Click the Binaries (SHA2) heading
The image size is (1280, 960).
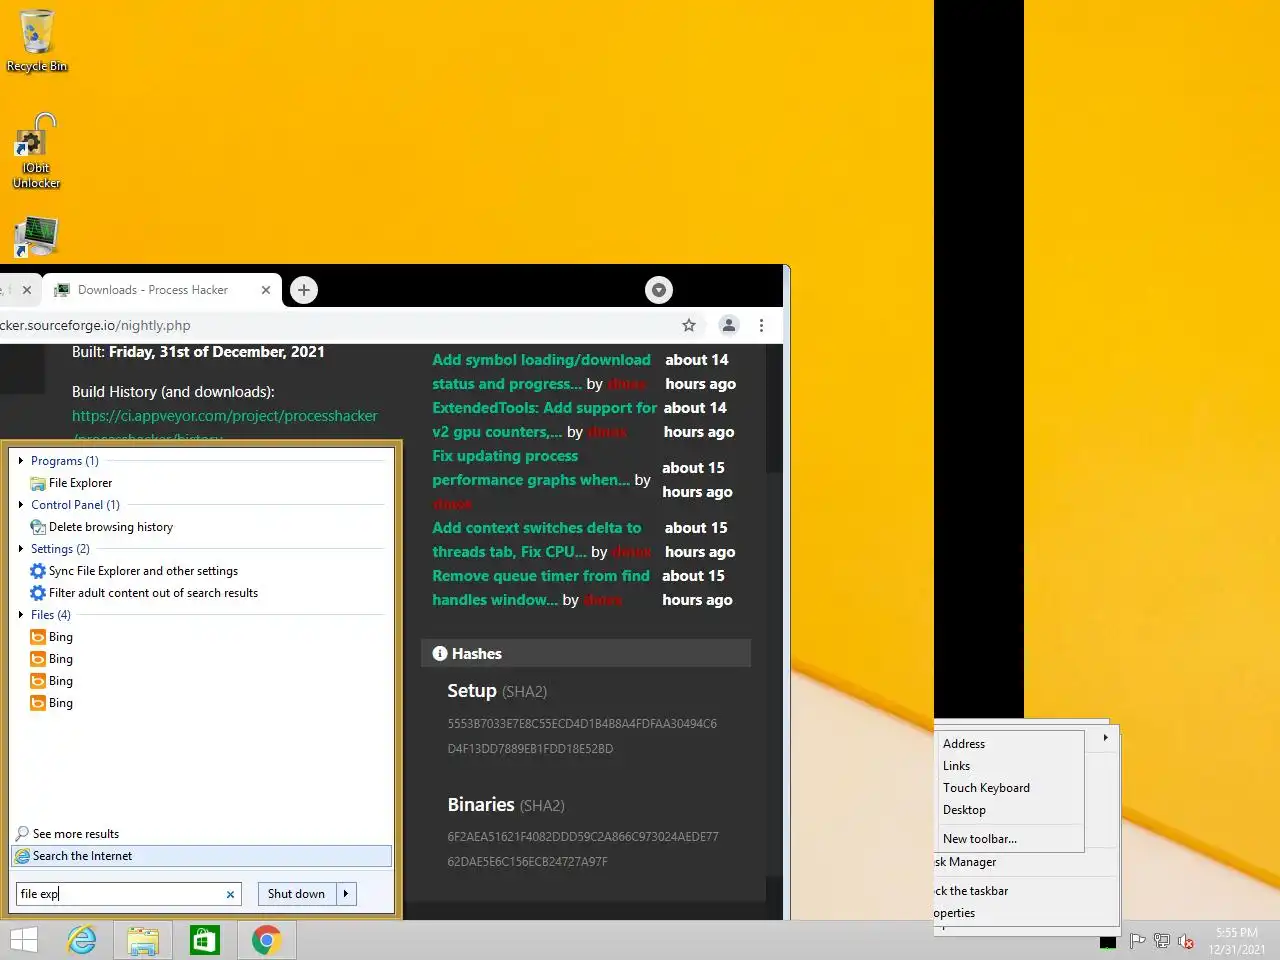(506, 805)
